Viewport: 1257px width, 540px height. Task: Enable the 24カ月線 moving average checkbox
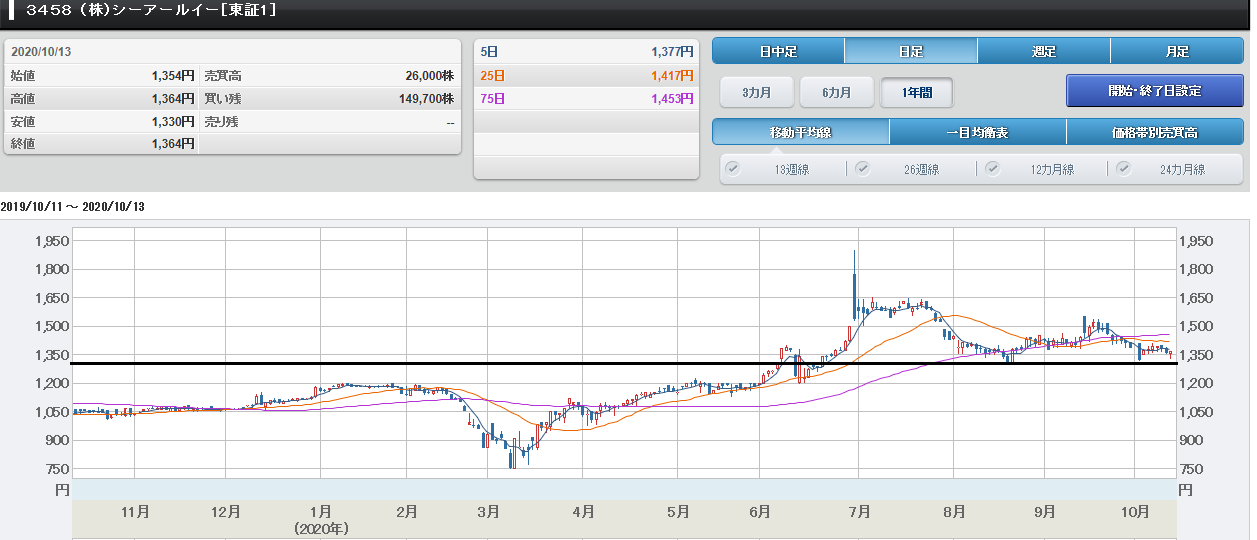(1124, 168)
